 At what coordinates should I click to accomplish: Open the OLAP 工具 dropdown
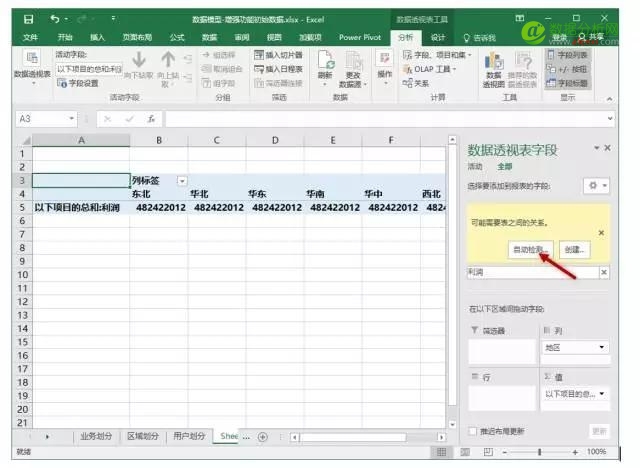click(429, 69)
